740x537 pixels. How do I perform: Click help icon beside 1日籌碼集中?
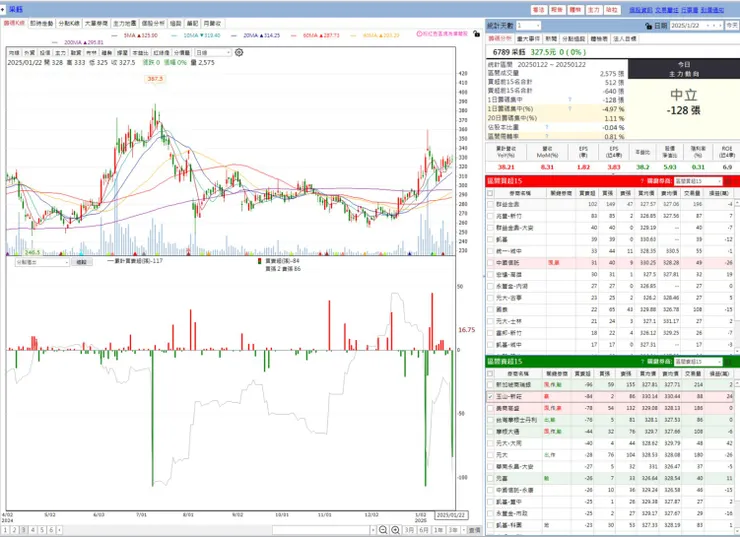(570, 100)
